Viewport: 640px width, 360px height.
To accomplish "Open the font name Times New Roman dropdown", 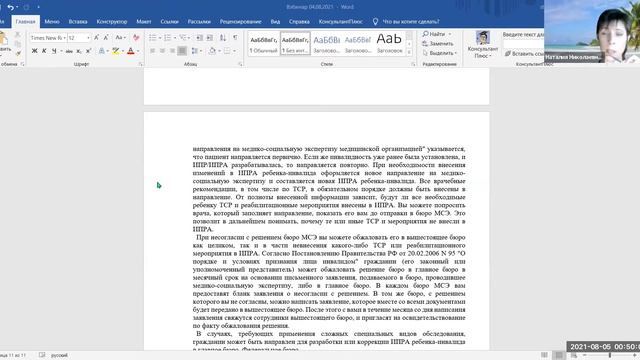I will tap(64, 38).
